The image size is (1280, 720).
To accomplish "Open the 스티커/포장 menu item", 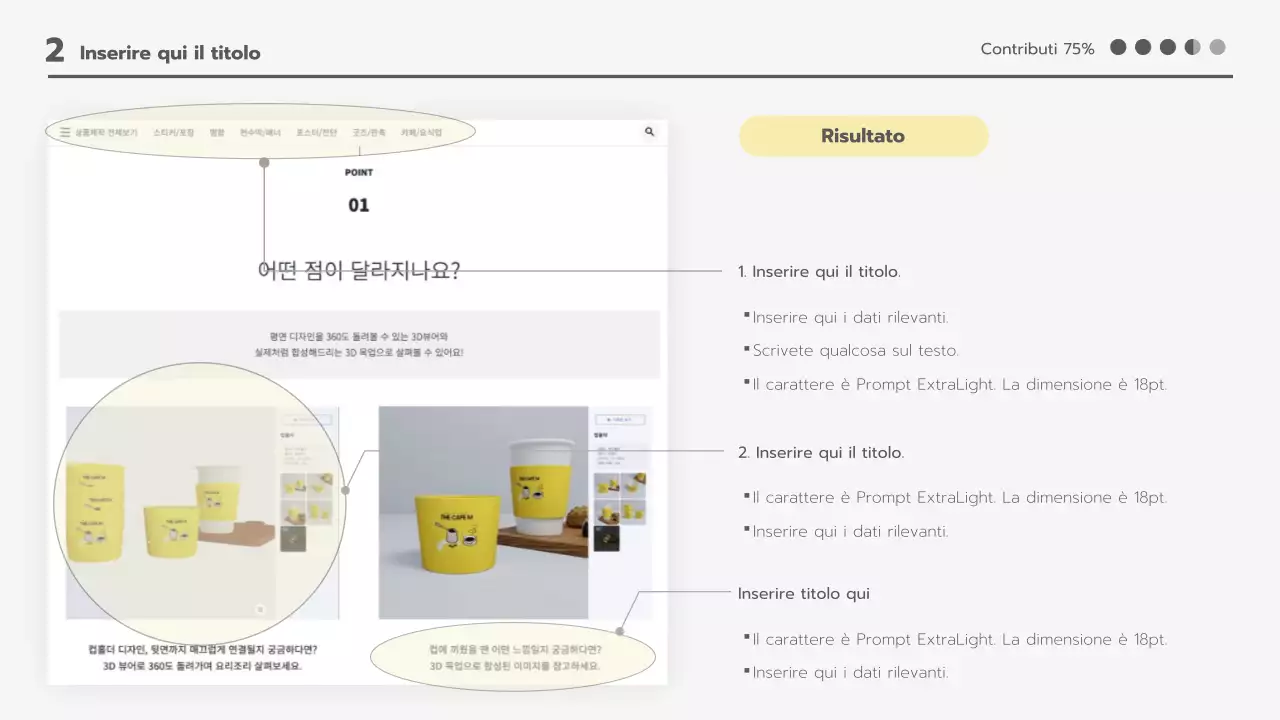I will [174, 132].
